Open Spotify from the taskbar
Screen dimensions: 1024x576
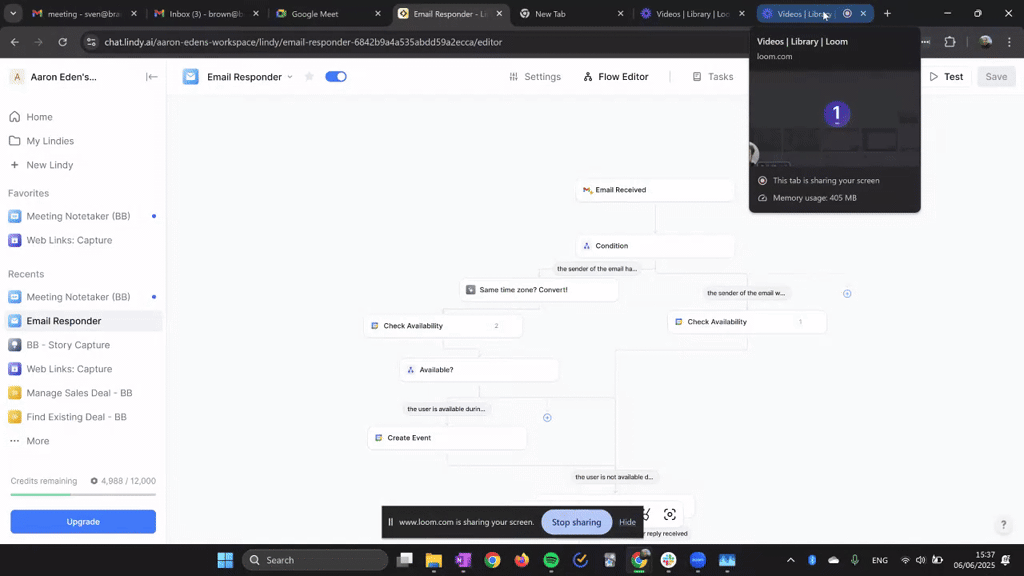coord(551,560)
